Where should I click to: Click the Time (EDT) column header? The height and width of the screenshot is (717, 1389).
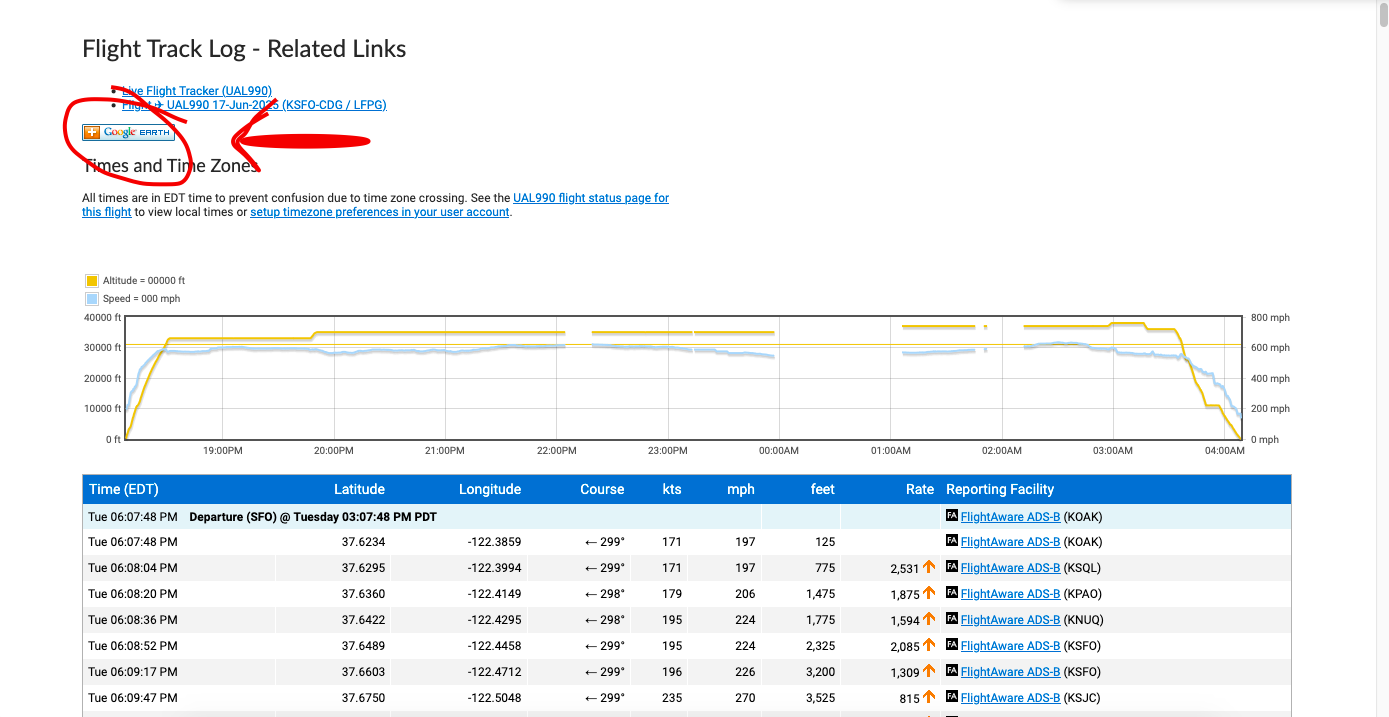click(124, 489)
